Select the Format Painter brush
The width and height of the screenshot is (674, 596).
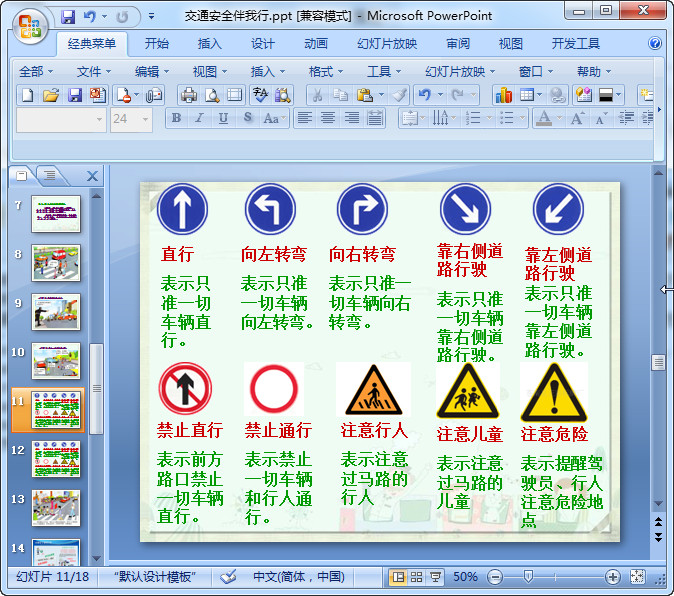[x=399, y=95]
